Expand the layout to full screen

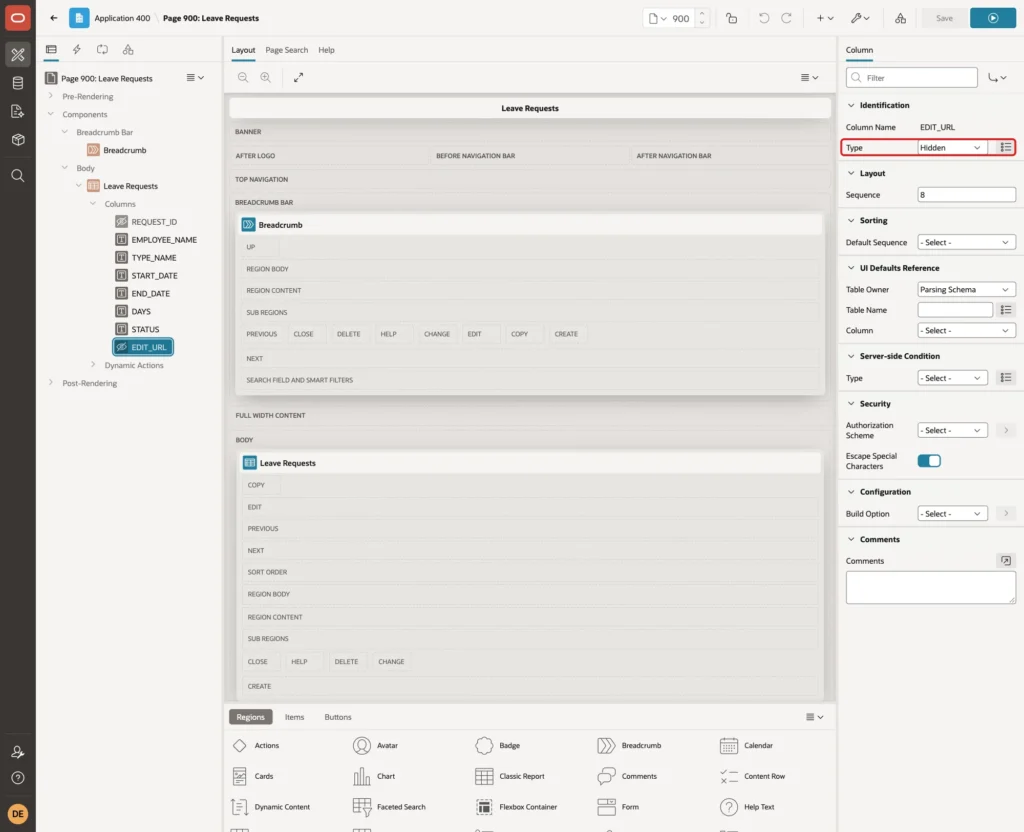click(x=298, y=77)
